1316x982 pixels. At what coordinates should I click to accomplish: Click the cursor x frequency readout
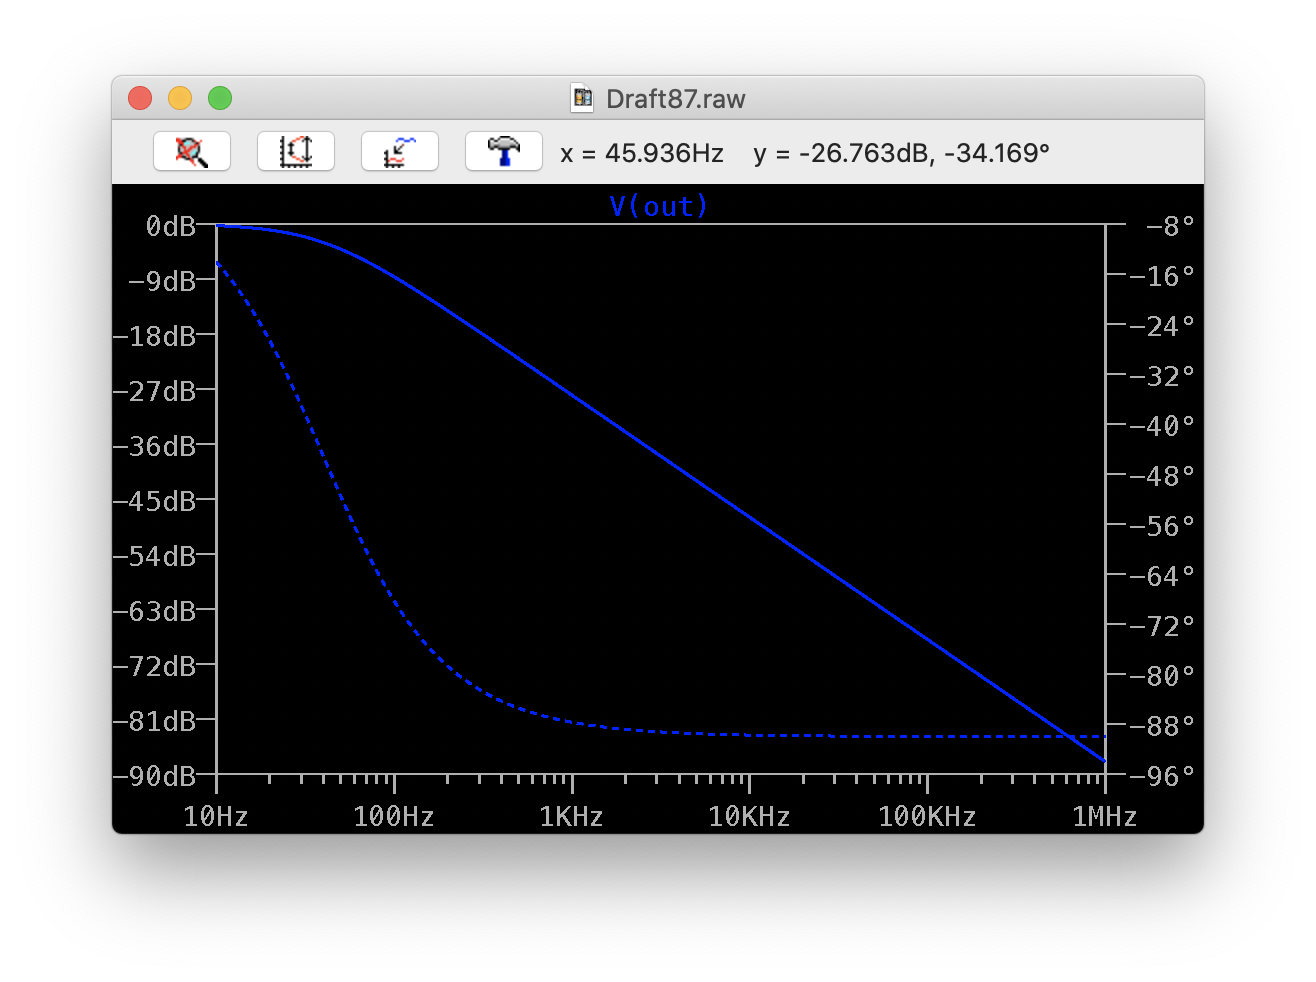(641, 153)
